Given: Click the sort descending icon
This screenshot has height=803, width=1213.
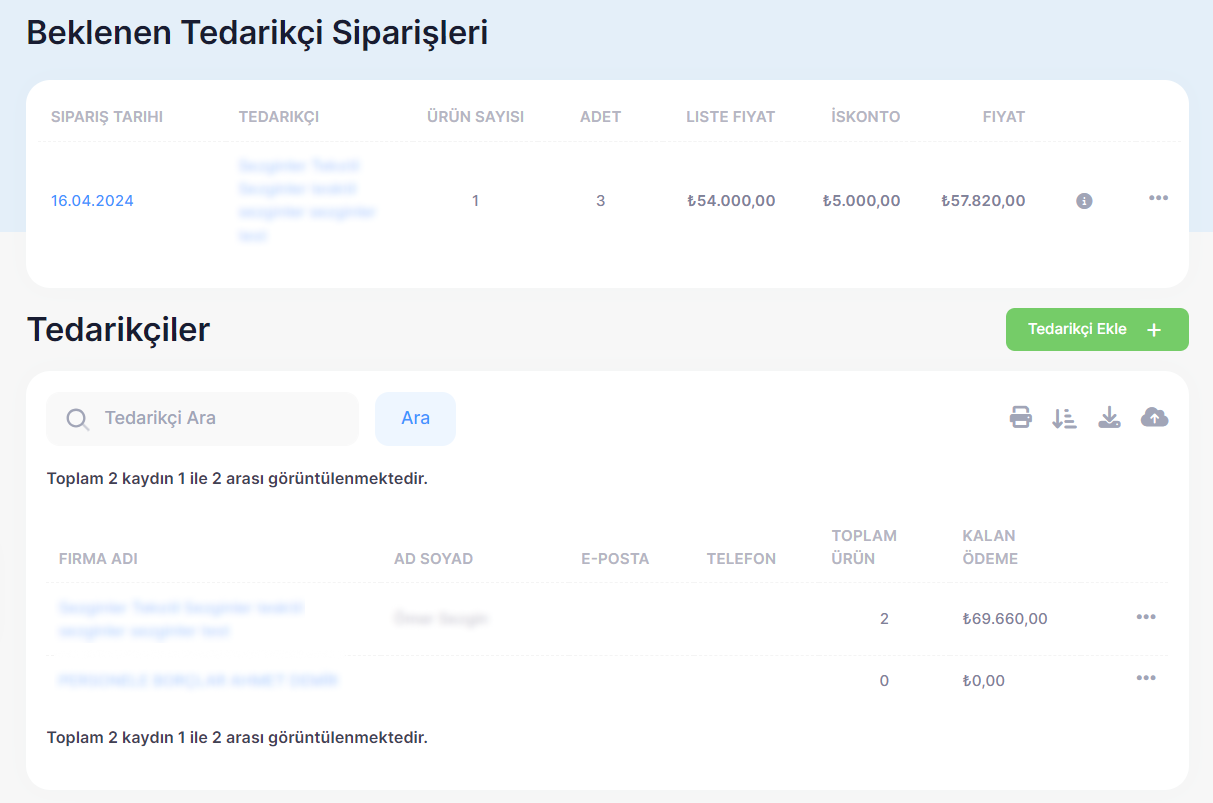Looking at the screenshot, I should click(1064, 418).
